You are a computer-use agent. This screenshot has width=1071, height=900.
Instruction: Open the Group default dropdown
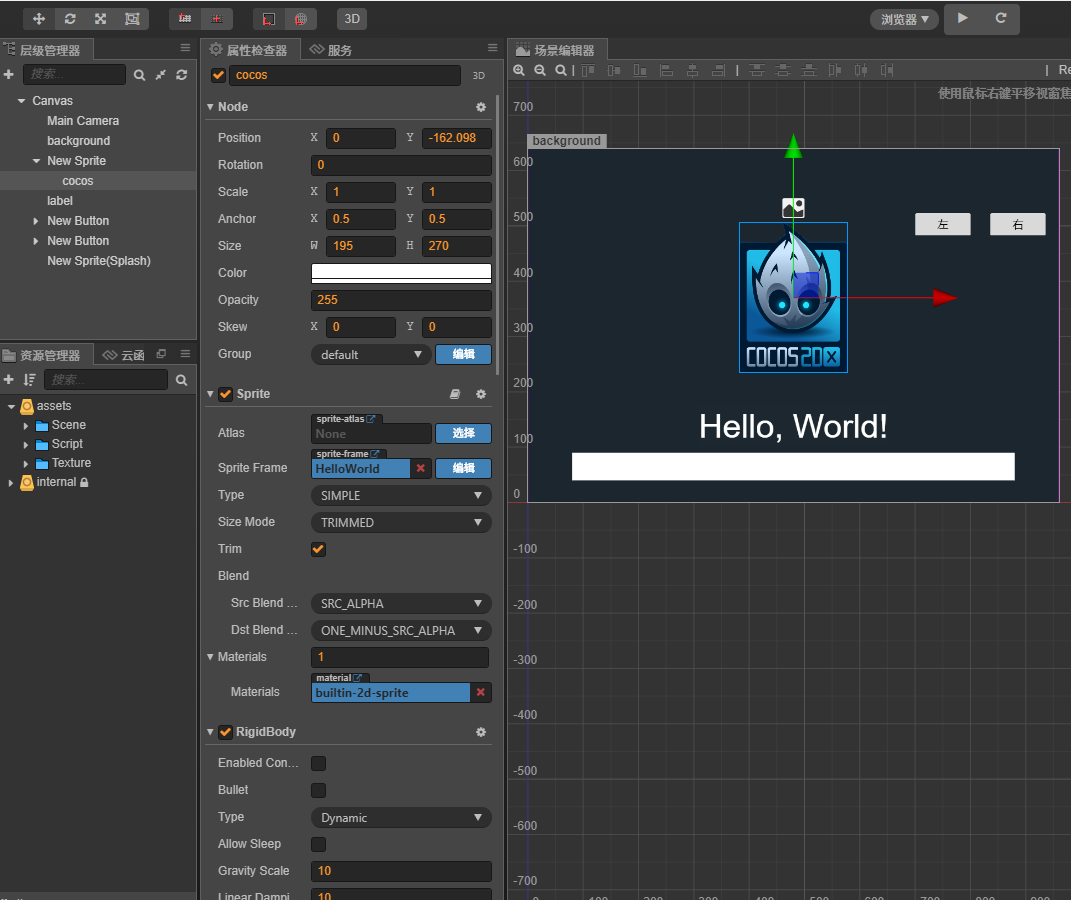371,354
